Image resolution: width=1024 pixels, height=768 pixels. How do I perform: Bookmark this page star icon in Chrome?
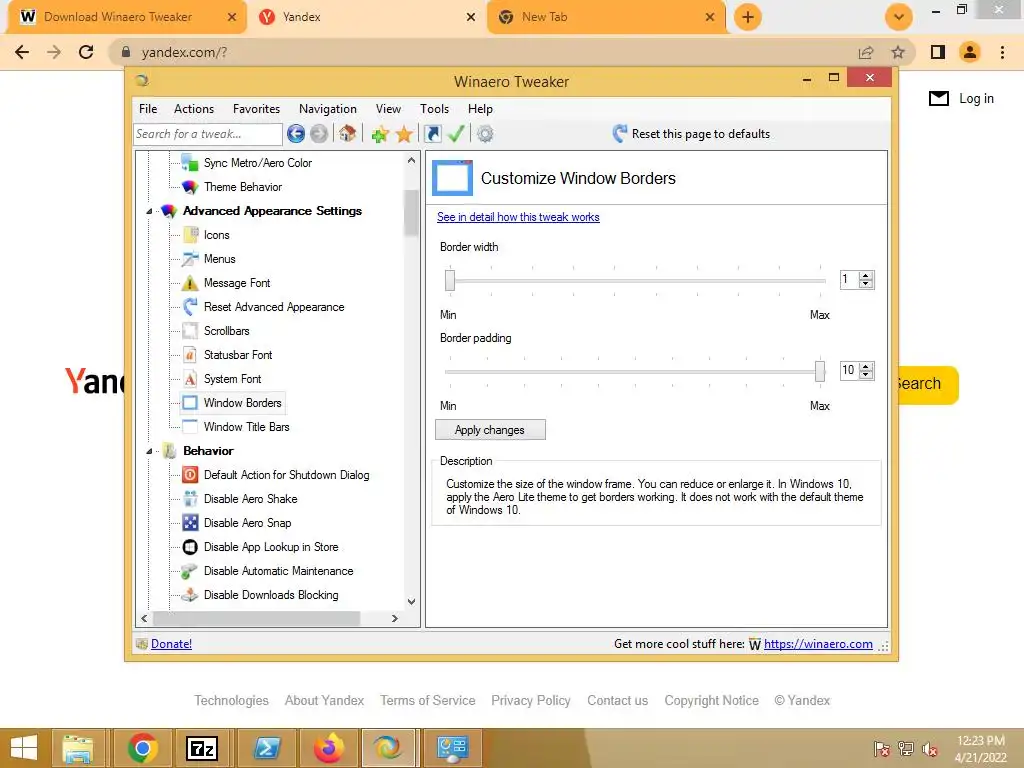click(898, 52)
